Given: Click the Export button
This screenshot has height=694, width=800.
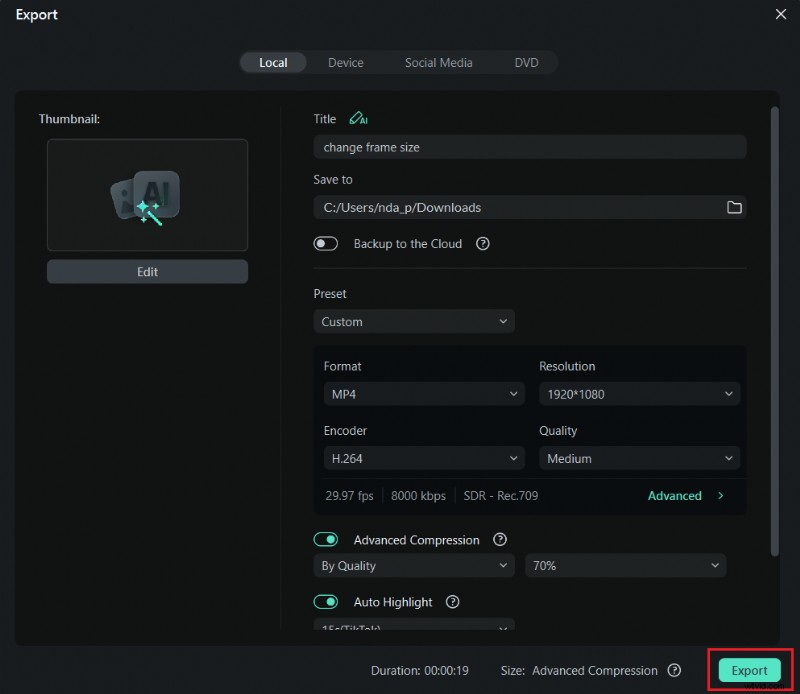Looking at the screenshot, I should [749, 671].
